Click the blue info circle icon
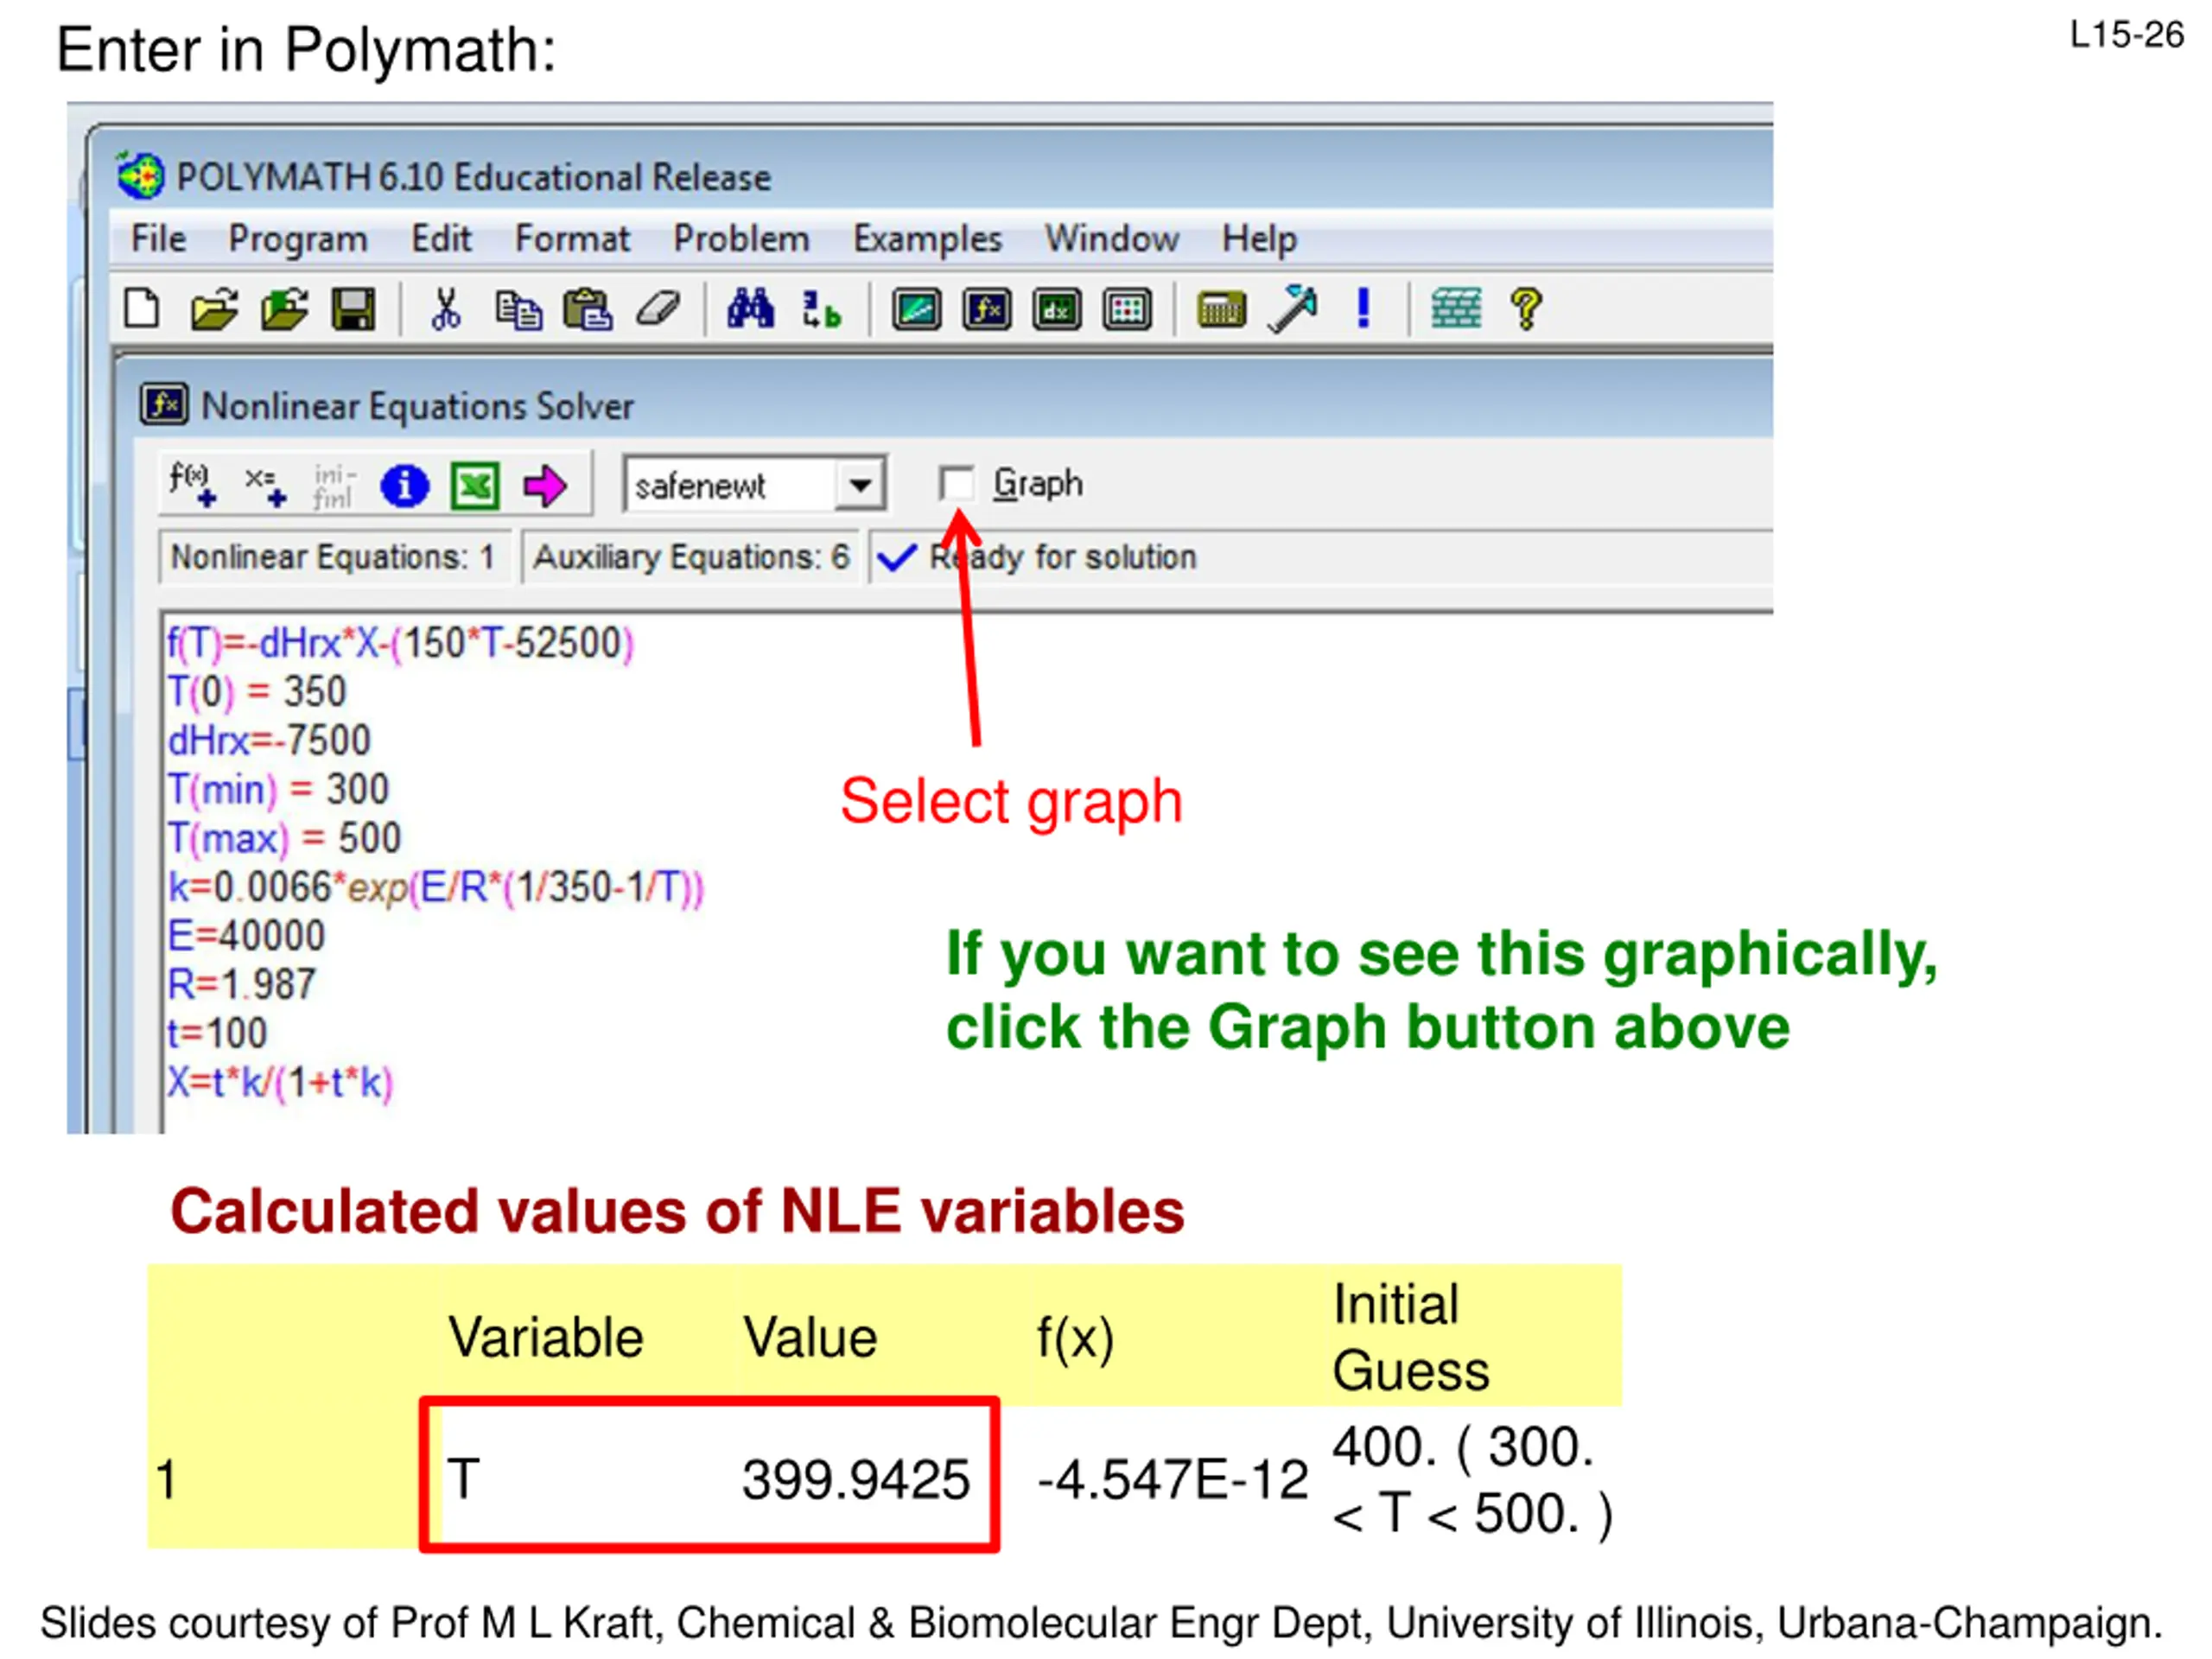Screen dimensions: 2212x1659 (404, 486)
